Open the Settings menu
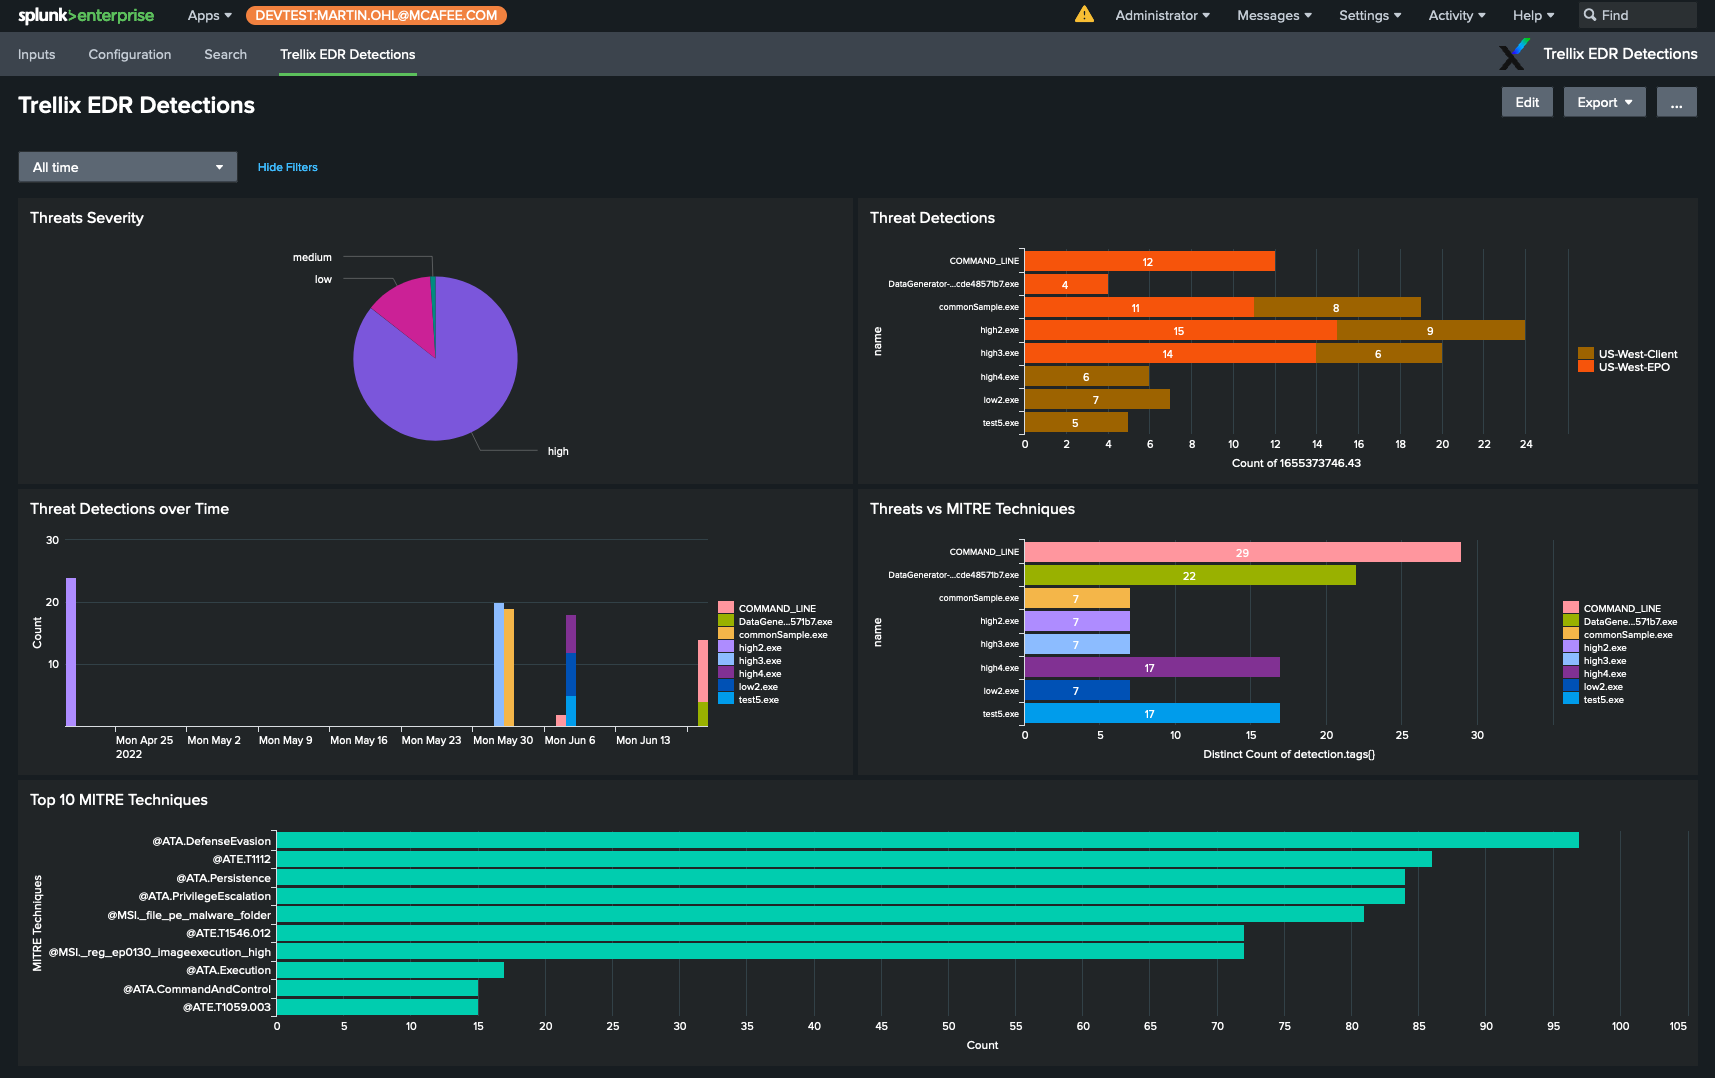This screenshot has width=1715, height=1078. pos(1369,15)
